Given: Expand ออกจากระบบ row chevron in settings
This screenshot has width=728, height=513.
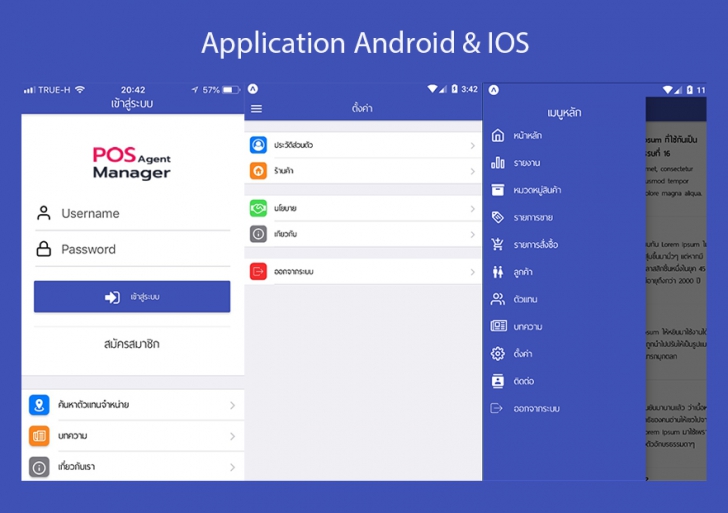Looking at the screenshot, I should 472,272.
